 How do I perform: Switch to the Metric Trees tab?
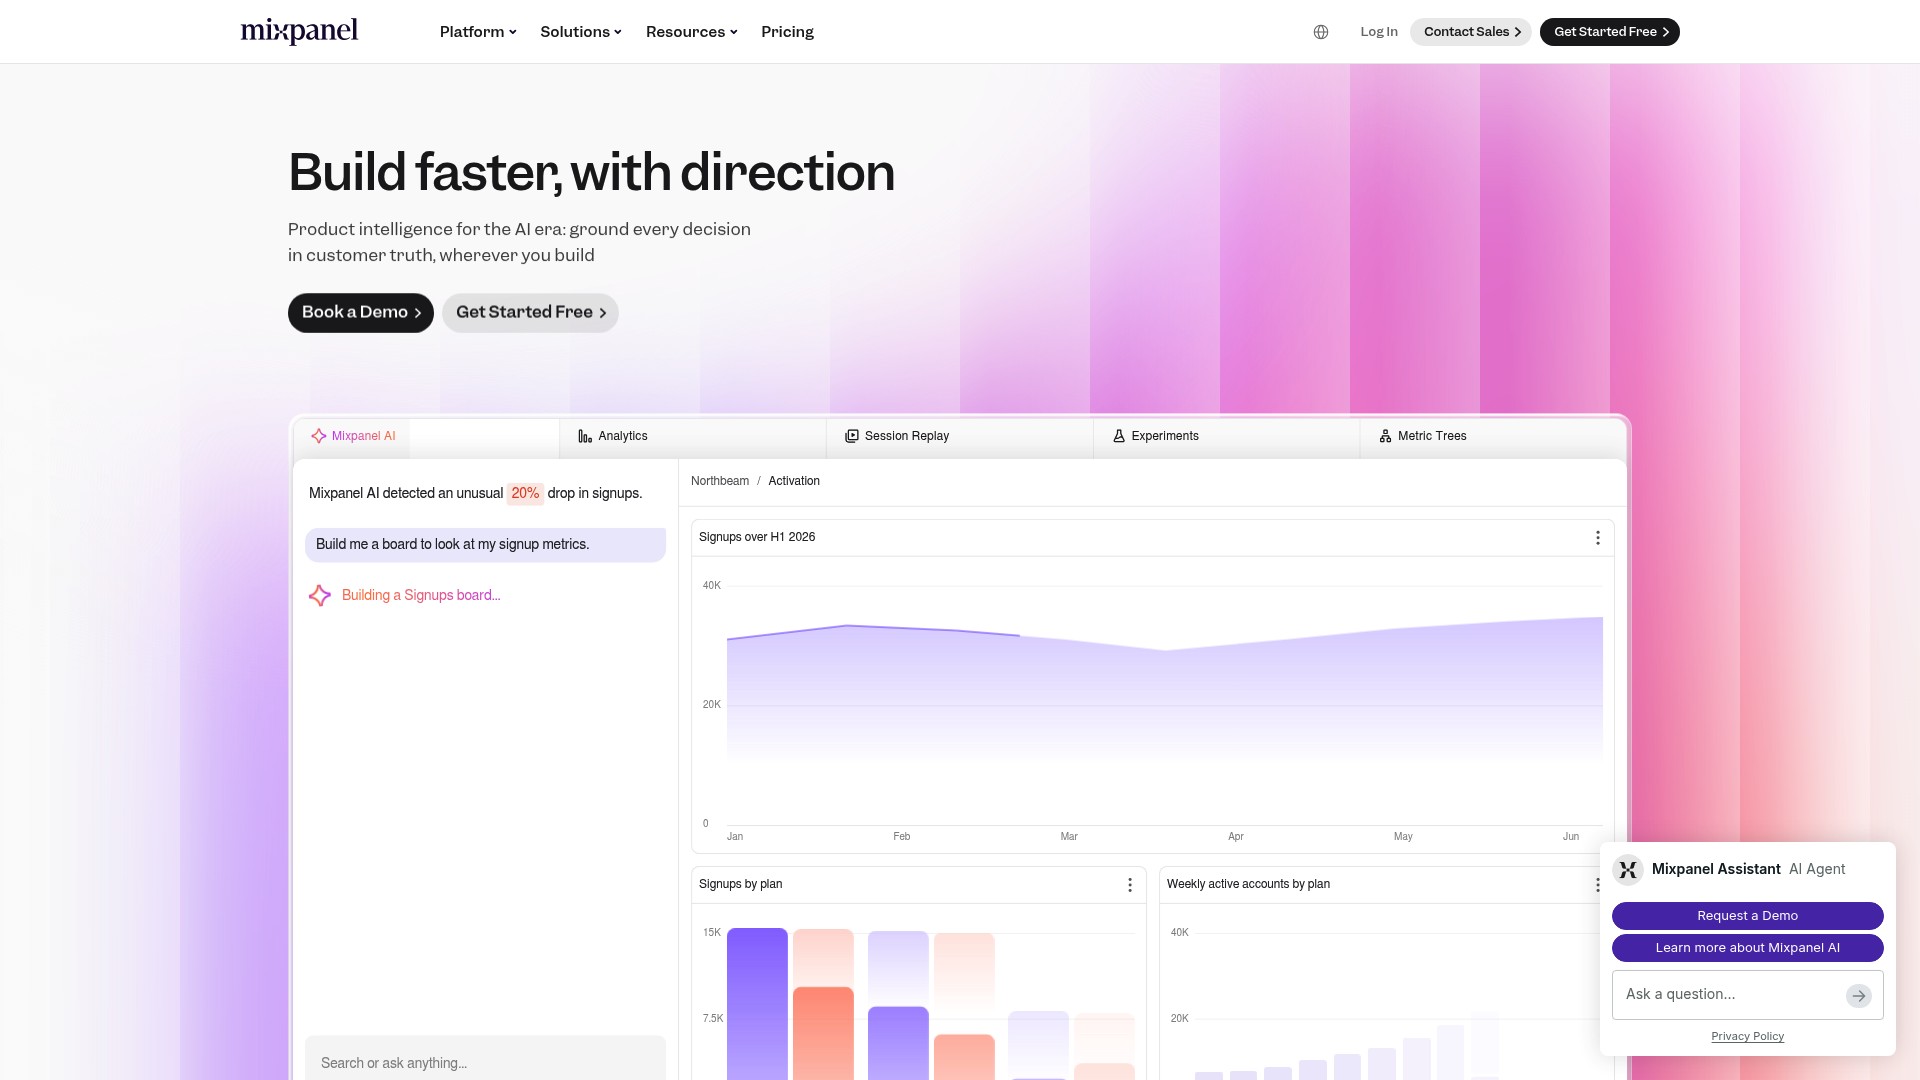coord(1493,437)
